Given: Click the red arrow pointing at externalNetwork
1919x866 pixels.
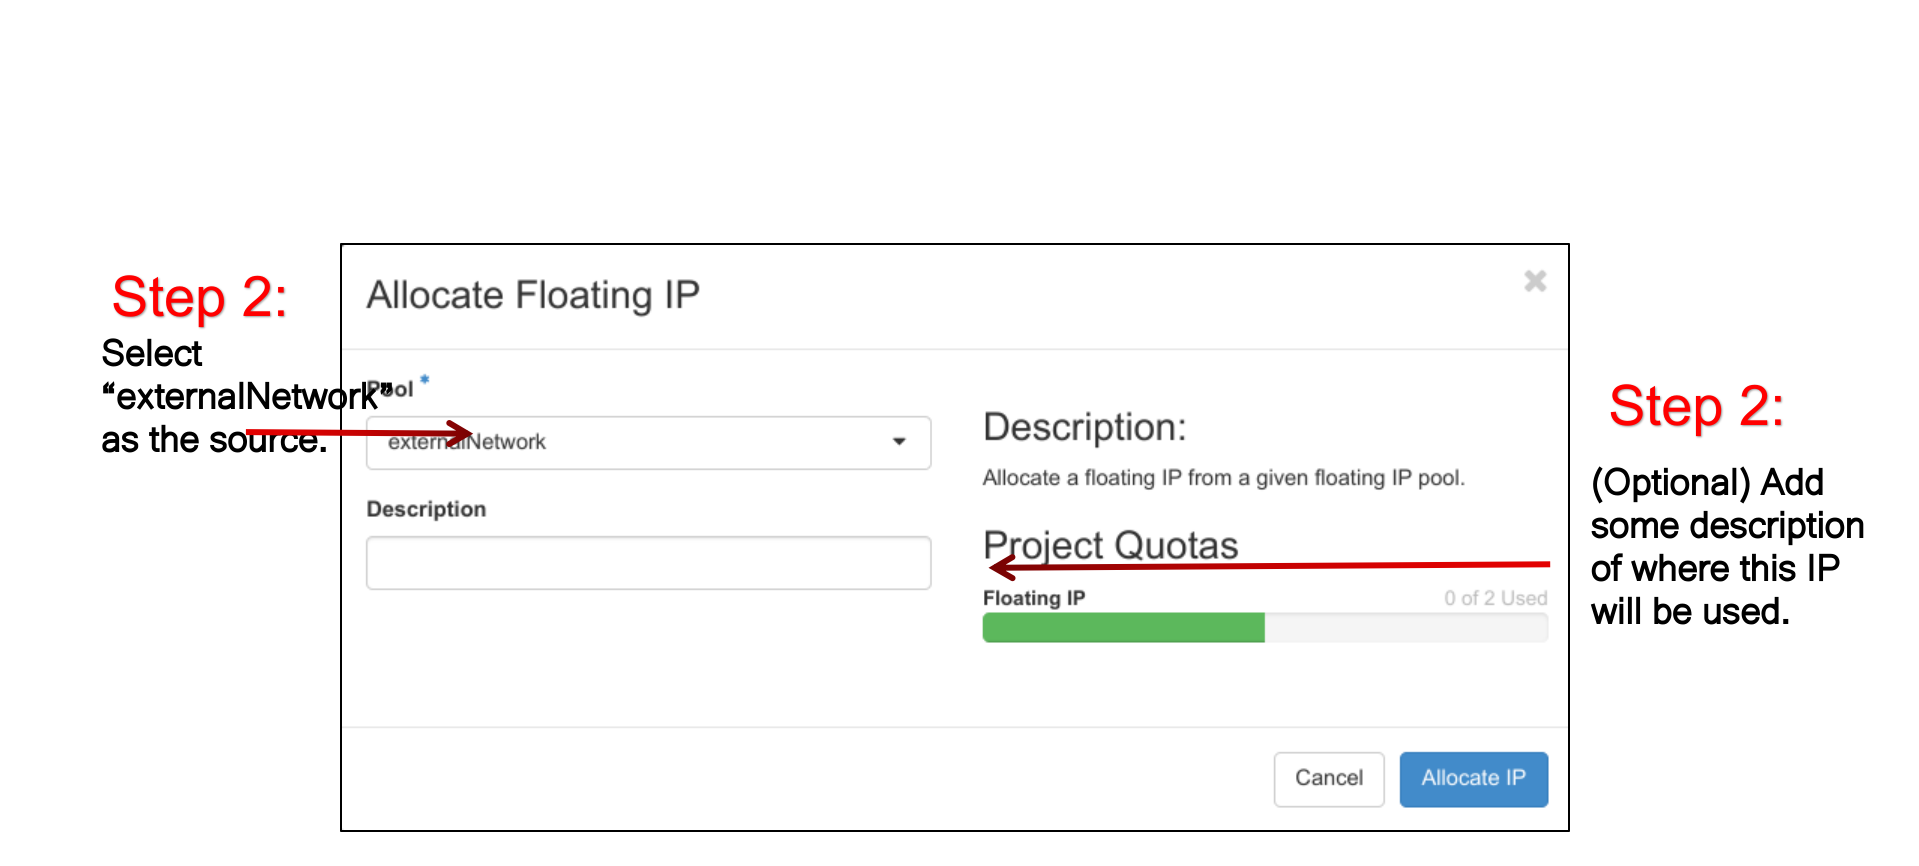Looking at the screenshot, I should [x=359, y=433].
